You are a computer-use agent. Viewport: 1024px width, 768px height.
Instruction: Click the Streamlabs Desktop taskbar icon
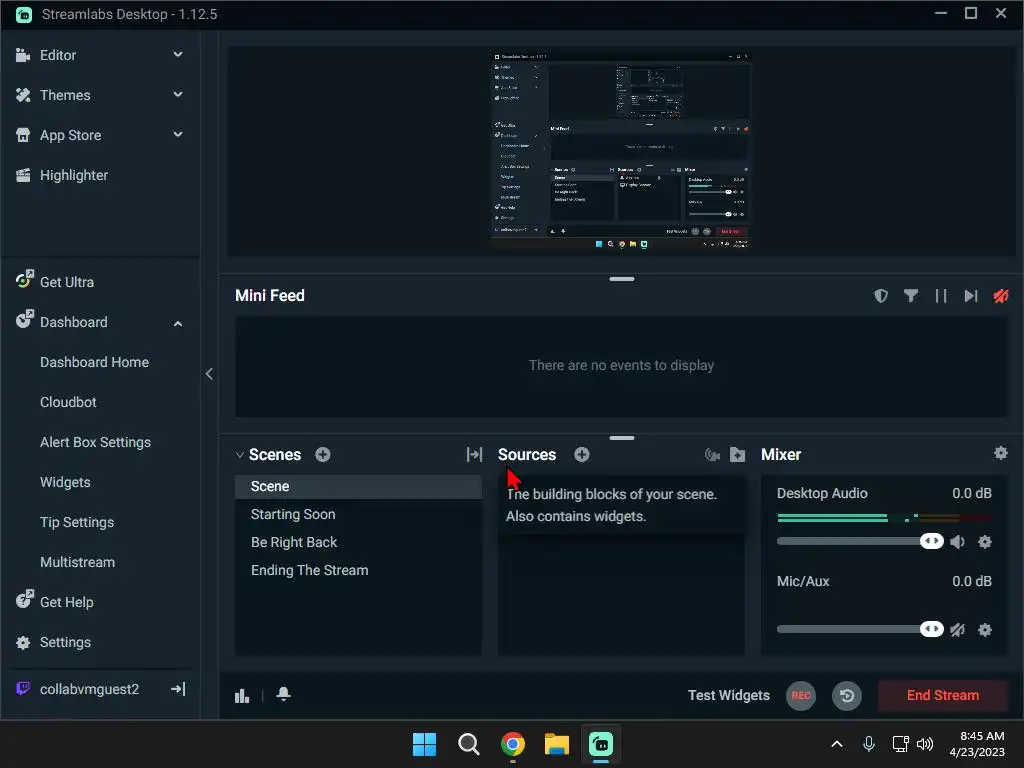click(x=601, y=744)
